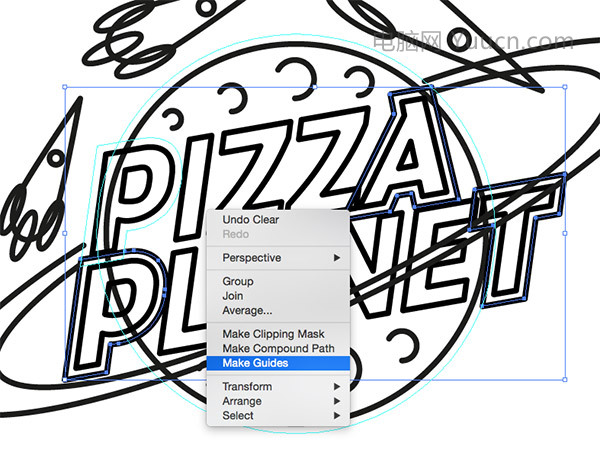Expand the Transform submenu
The width and height of the screenshot is (600, 475).
click(278, 387)
